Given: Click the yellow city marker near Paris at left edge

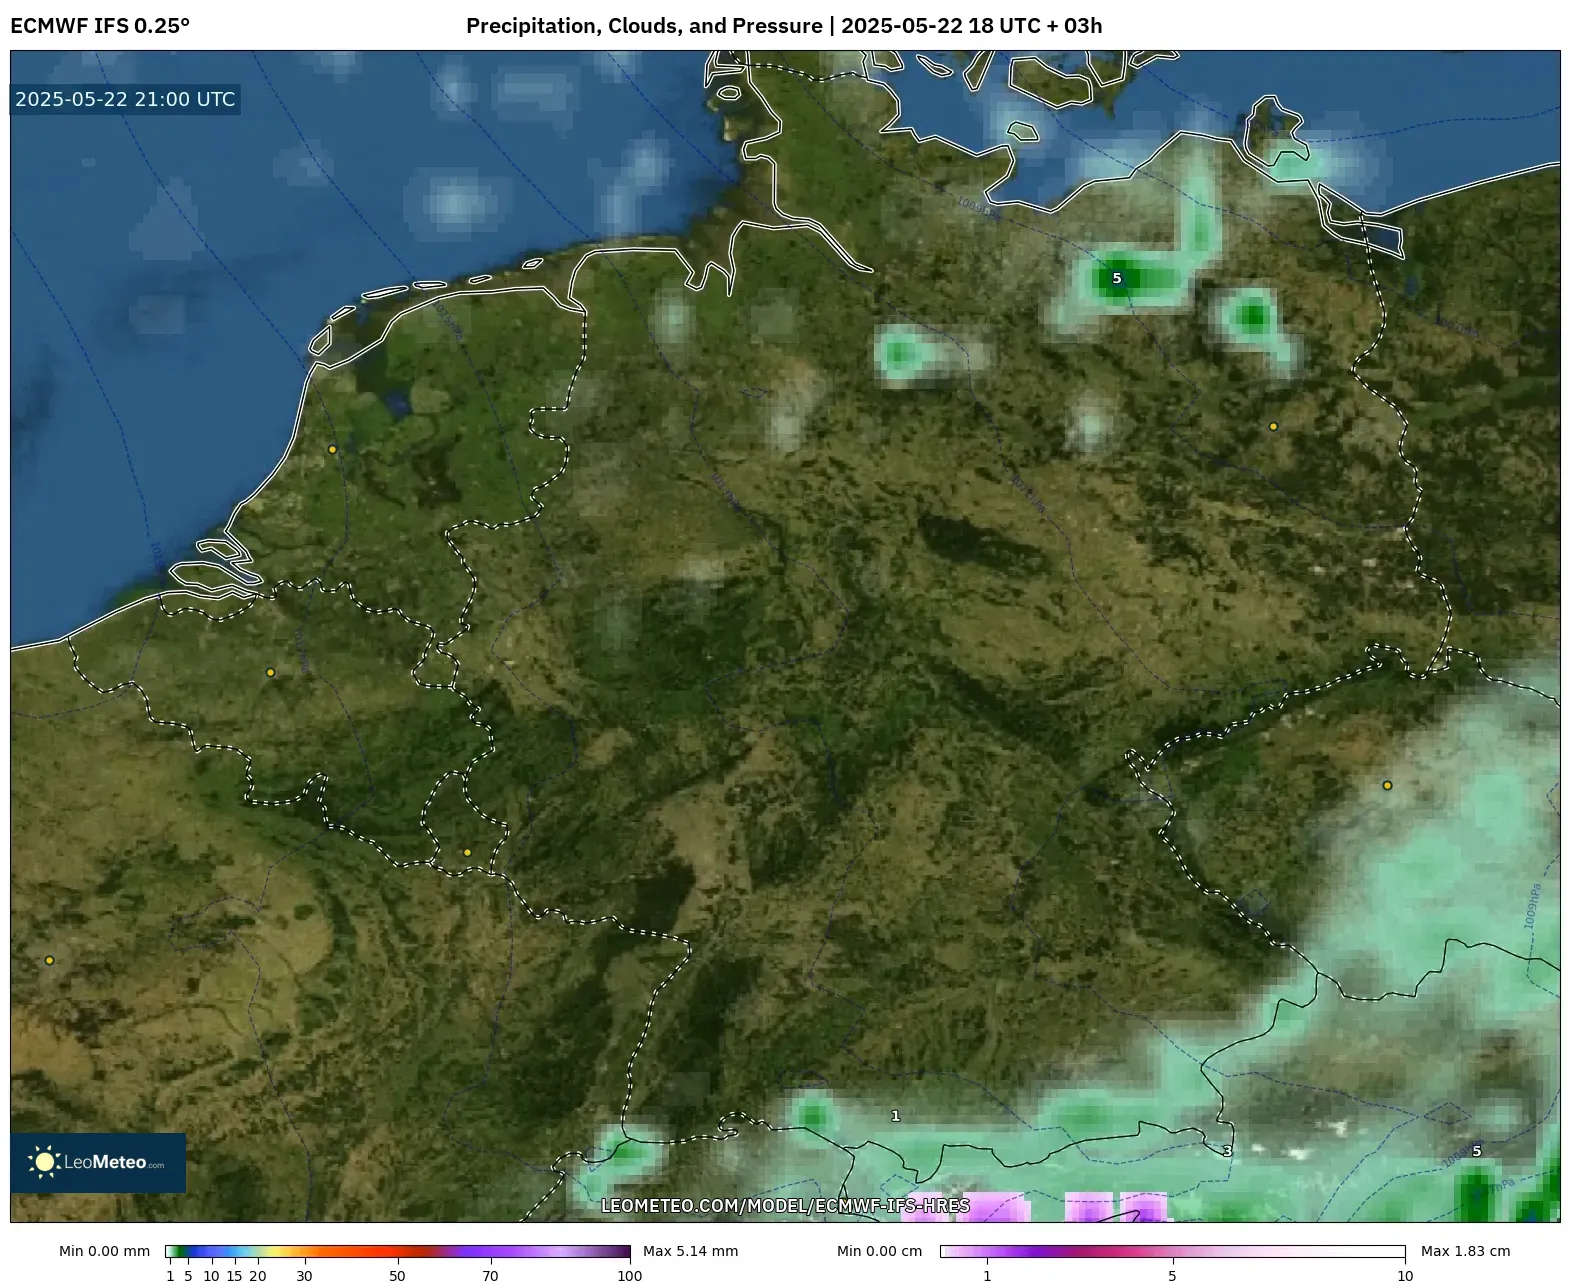Looking at the screenshot, I should (49, 960).
